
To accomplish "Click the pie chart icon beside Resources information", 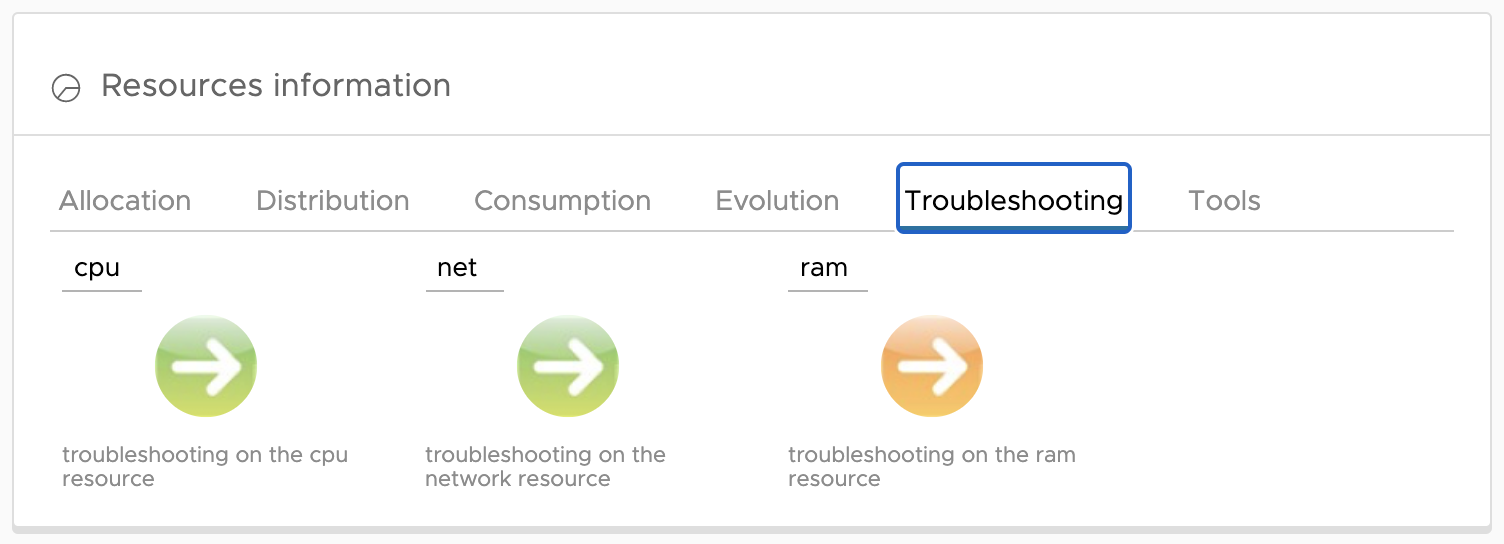I will [x=66, y=88].
